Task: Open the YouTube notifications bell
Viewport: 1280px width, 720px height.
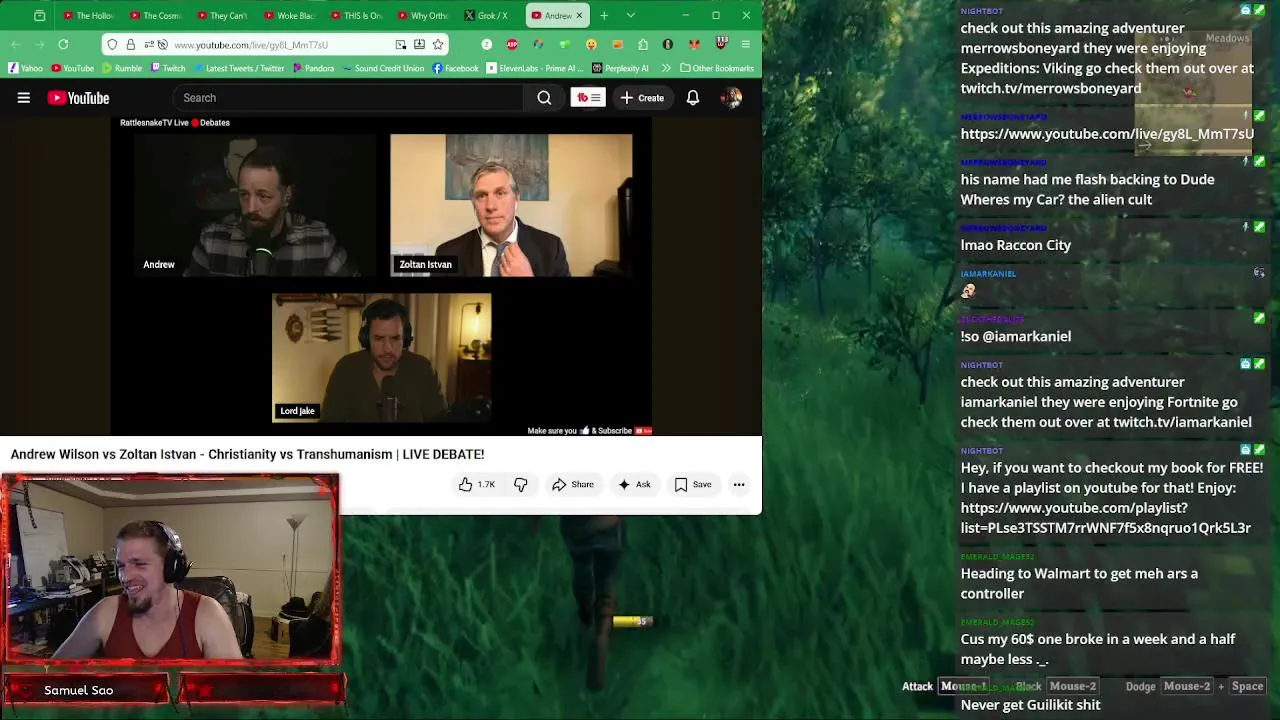Action: (x=693, y=98)
